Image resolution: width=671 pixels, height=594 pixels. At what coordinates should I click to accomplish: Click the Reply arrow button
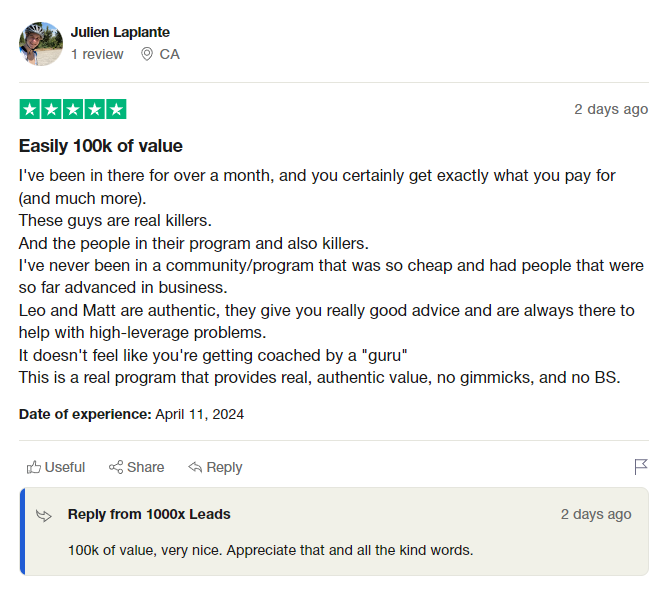click(x=215, y=467)
